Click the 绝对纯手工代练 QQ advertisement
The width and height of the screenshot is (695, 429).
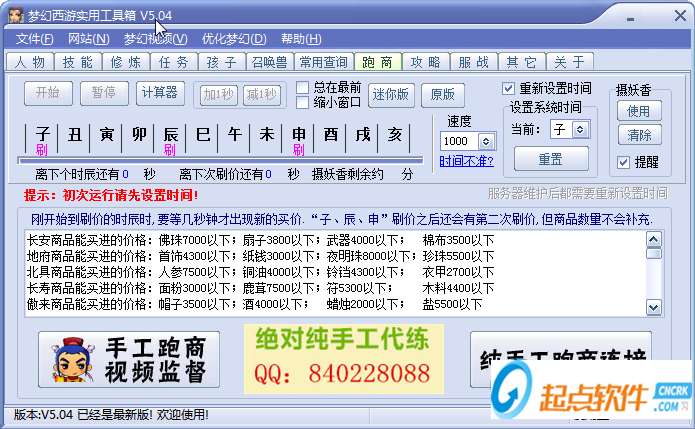(344, 359)
